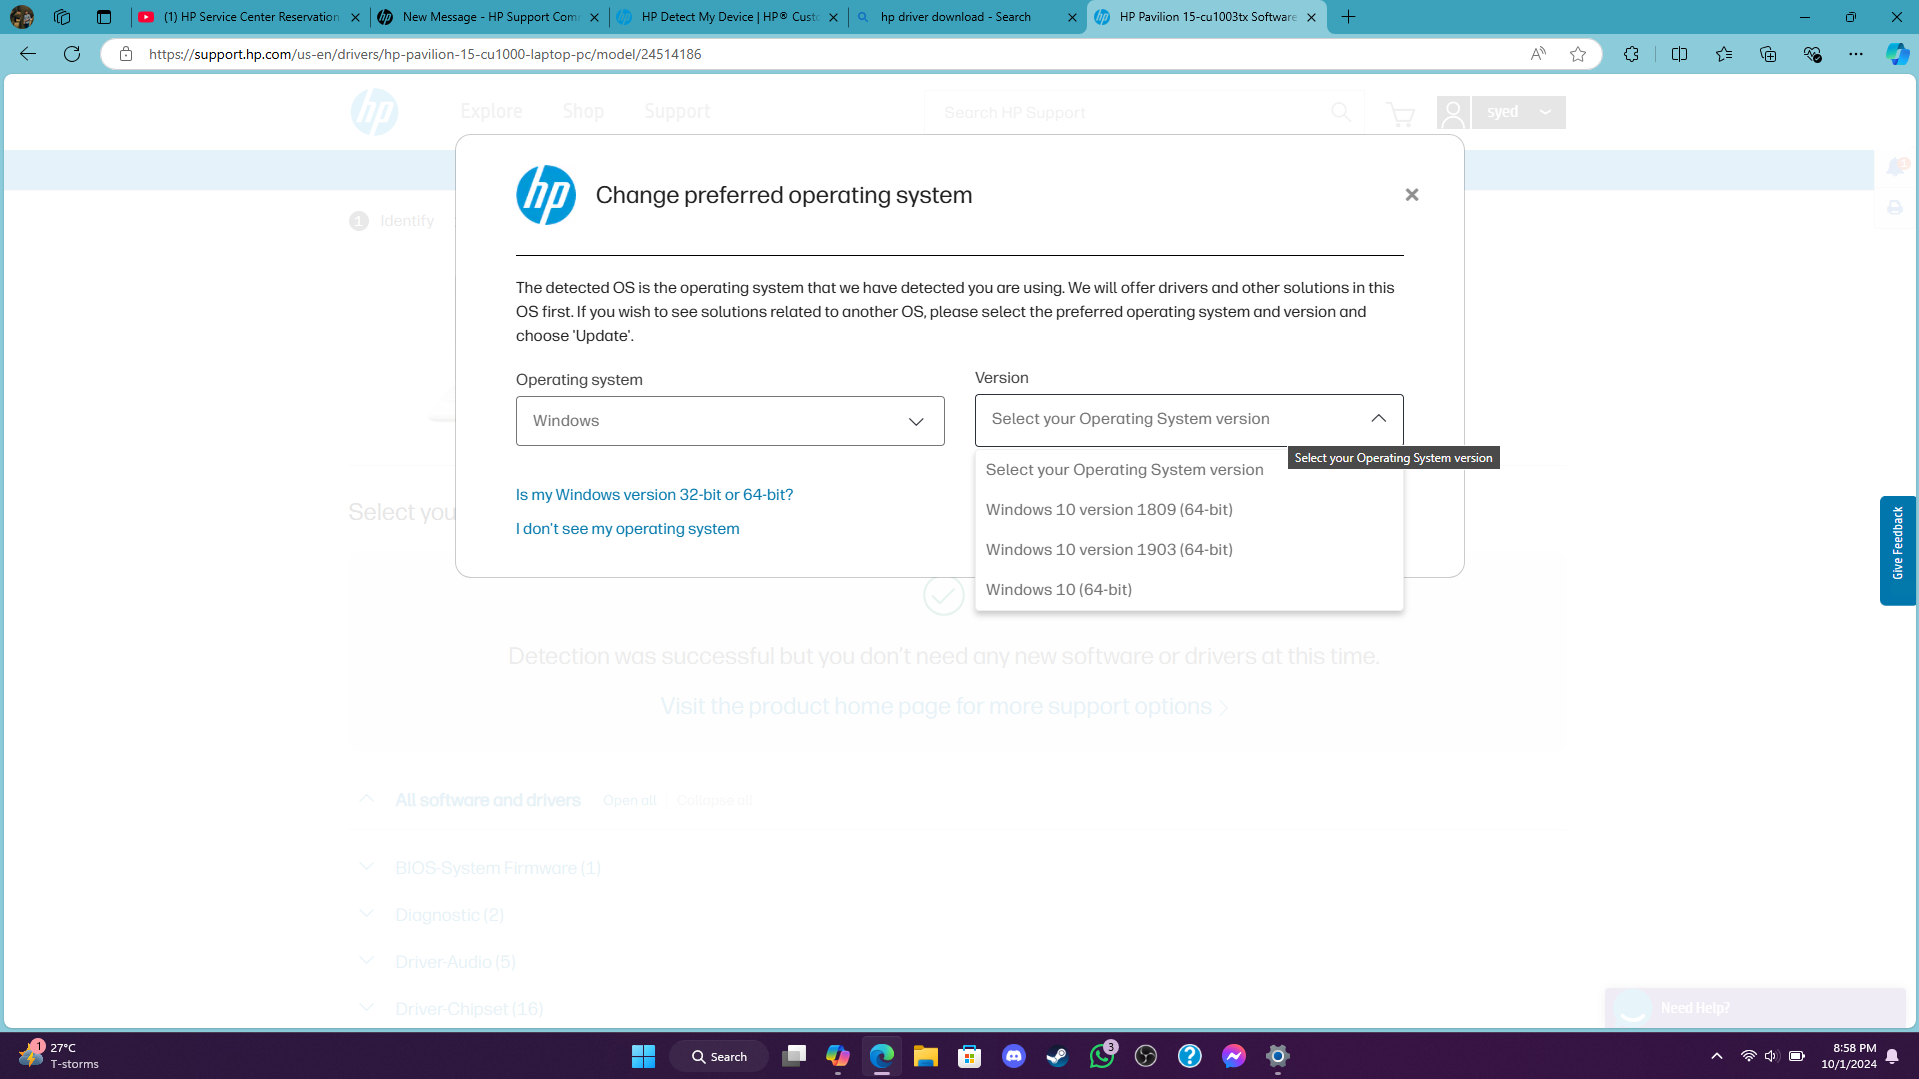
Task: Open OBS Studio from taskbar
Action: pyautogui.click(x=1146, y=1056)
